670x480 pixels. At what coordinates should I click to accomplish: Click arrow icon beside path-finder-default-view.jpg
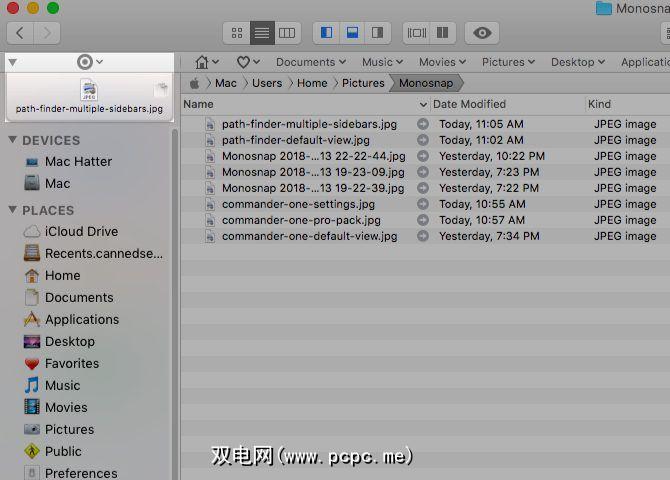(x=423, y=140)
